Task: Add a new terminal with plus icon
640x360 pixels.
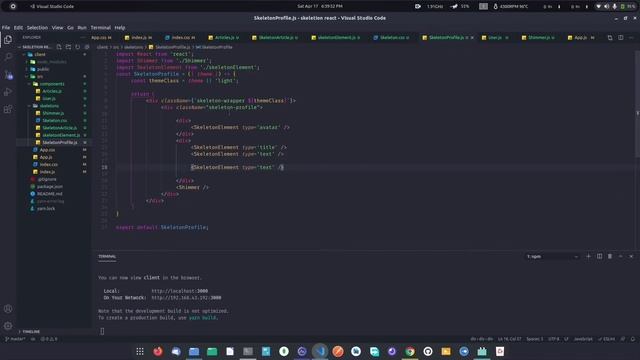Action: tap(588, 256)
